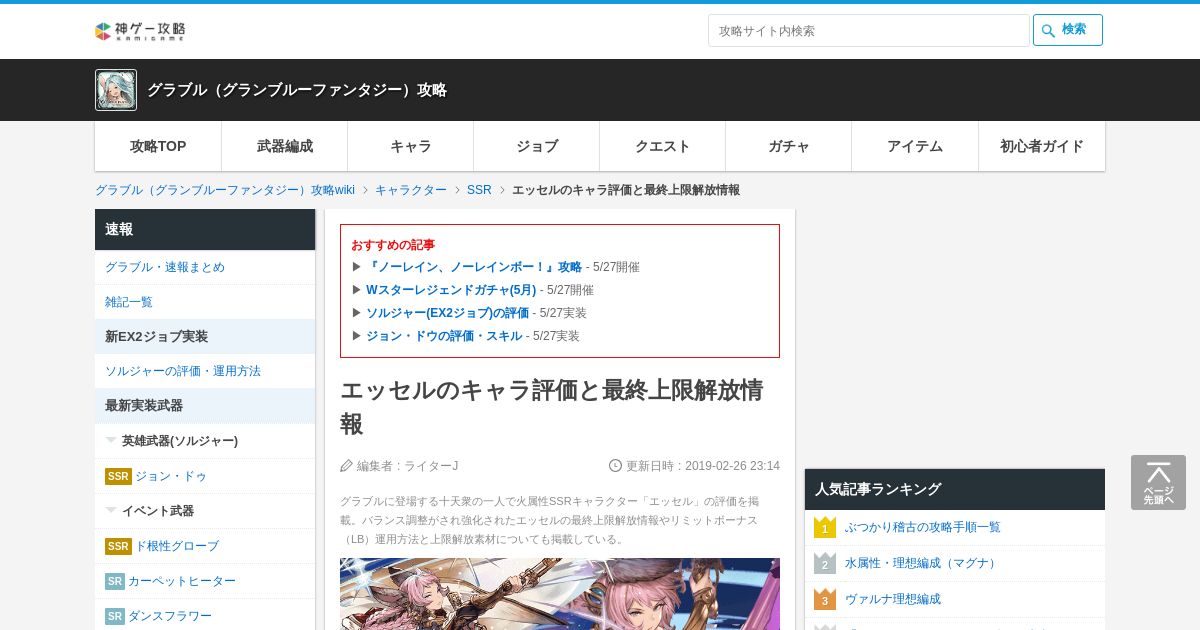Focus the 攻略サイト内検索 search field
Viewport: 1200px width, 630px height.
(x=868, y=30)
